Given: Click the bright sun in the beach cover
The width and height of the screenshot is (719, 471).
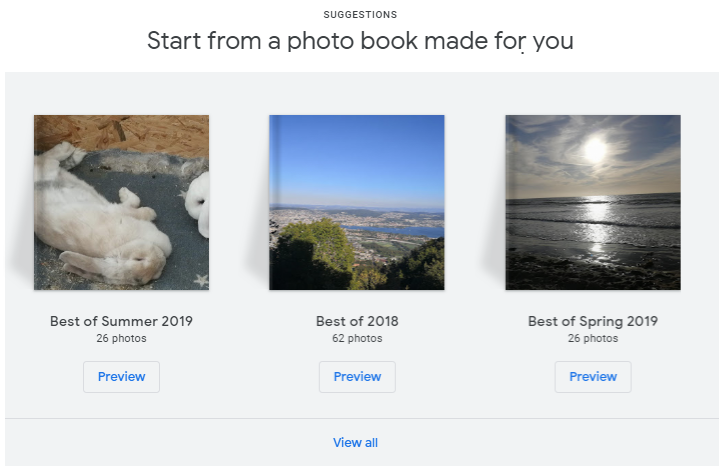Looking at the screenshot, I should pyautogui.click(x=595, y=150).
